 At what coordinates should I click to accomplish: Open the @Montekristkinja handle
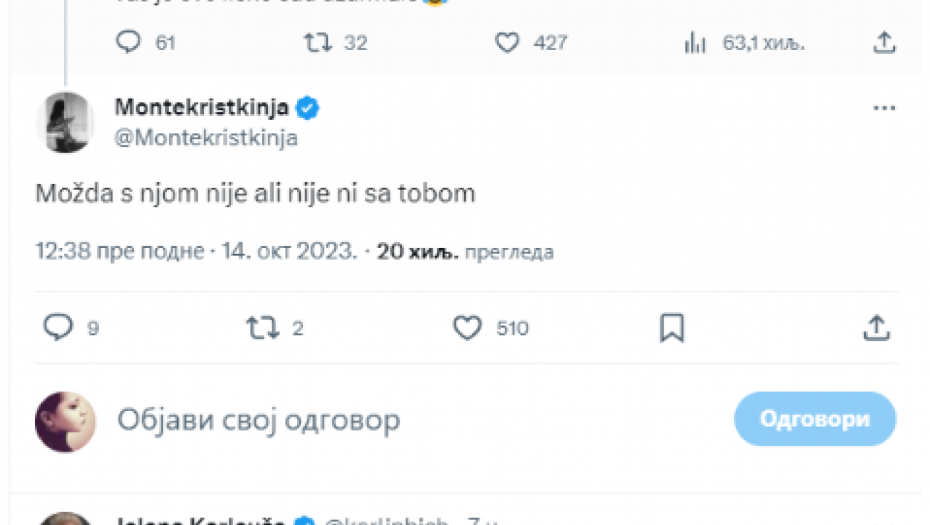pos(206,138)
